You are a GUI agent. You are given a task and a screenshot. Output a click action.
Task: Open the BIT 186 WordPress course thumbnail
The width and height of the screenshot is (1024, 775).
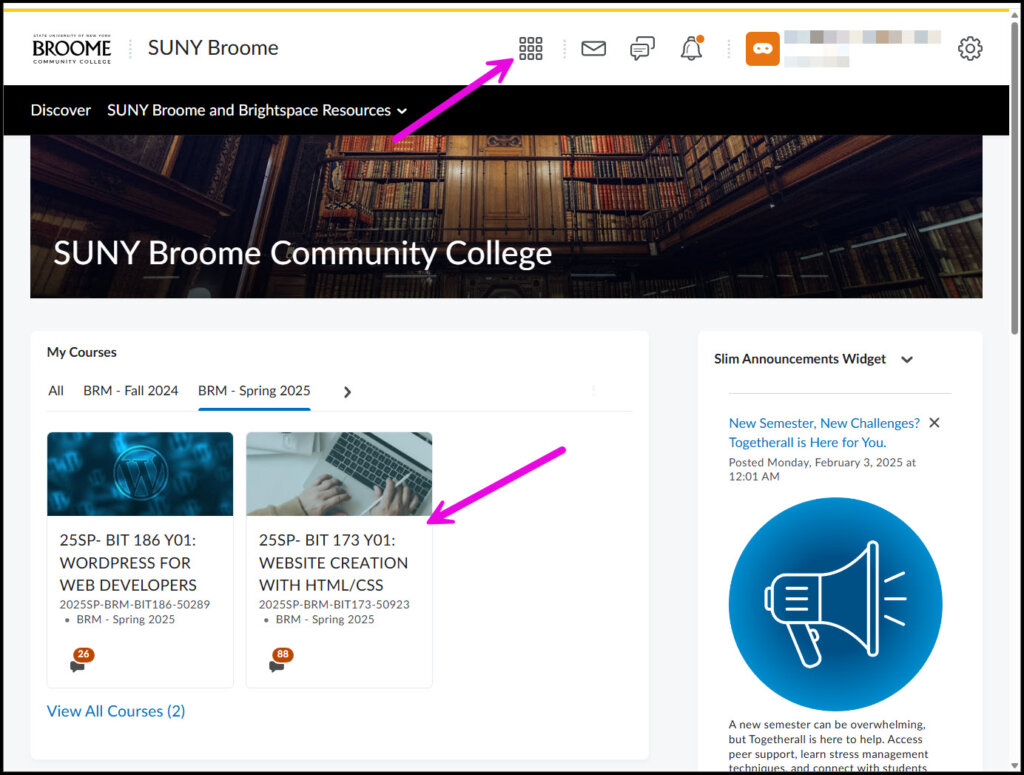pos(140,474)
